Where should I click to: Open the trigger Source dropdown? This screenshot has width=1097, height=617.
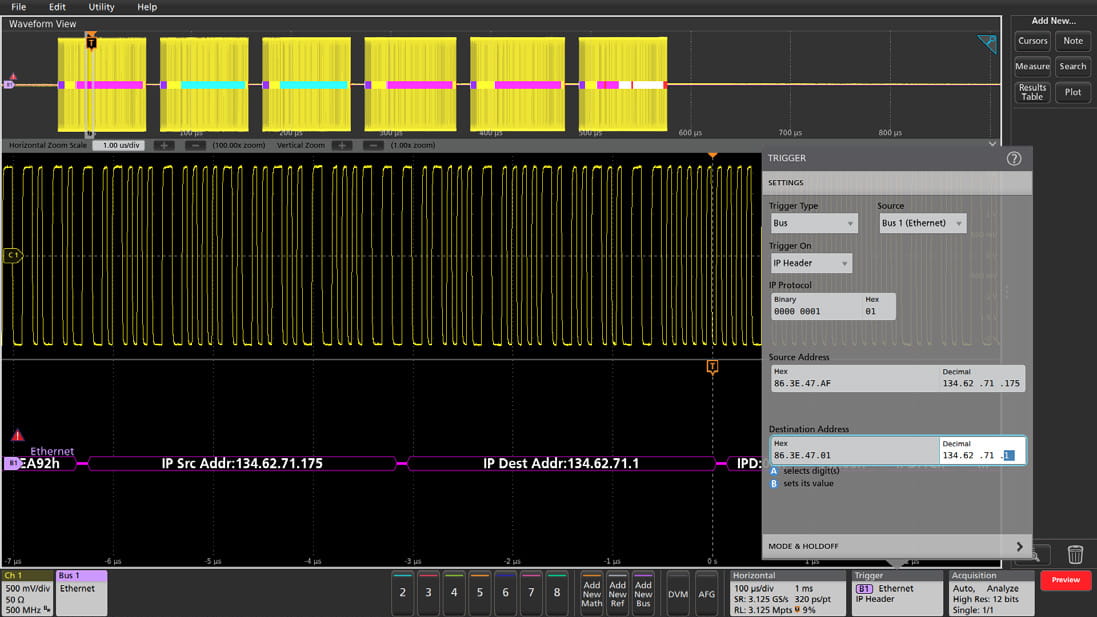click(922, 223)
